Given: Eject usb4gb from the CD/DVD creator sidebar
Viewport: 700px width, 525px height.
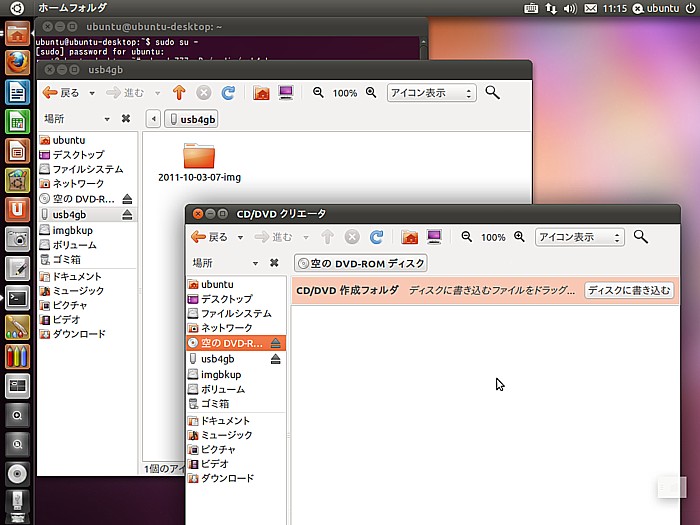Looking at the screenshot, I should click(275, 359).
